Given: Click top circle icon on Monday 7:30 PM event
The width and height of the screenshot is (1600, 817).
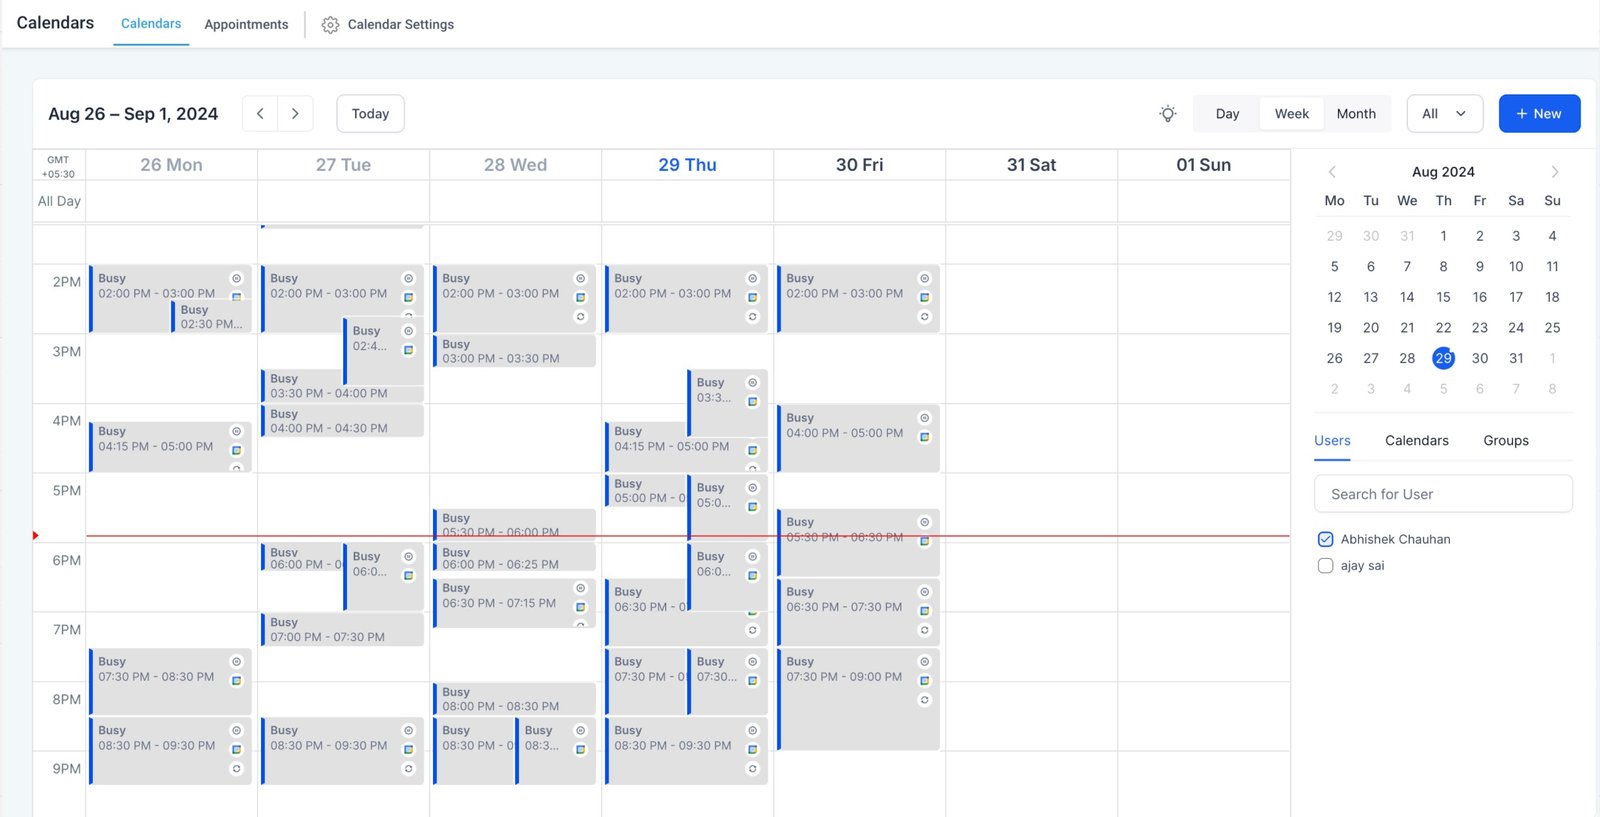Looking at the screenshot, I should point(237,662).
